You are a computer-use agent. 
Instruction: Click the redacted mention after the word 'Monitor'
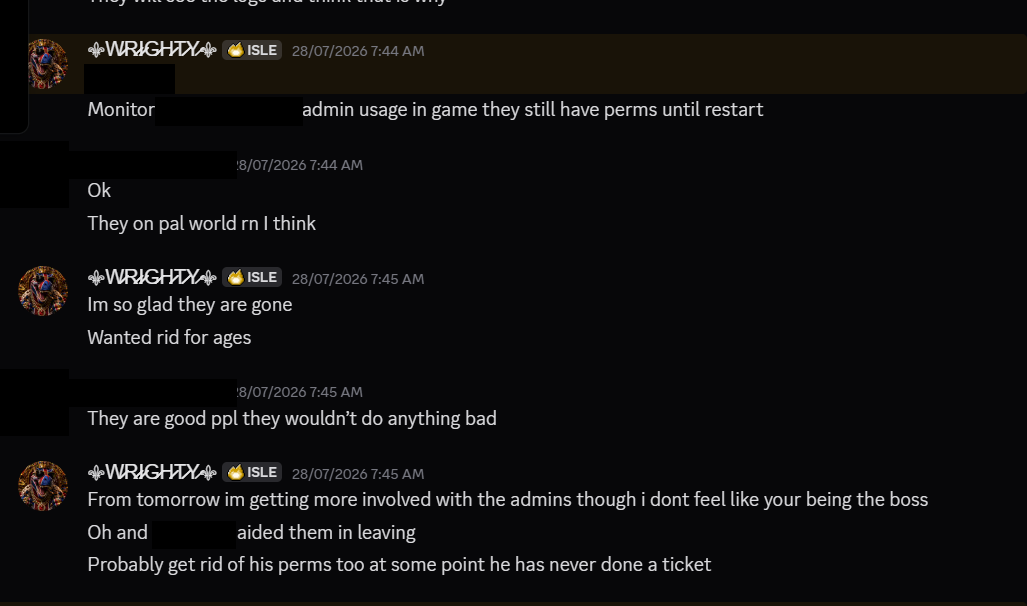click(x=229, y=110)
